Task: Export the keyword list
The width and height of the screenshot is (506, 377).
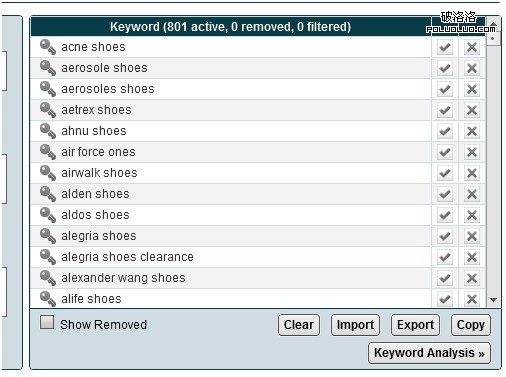Action: pos(415,325)
